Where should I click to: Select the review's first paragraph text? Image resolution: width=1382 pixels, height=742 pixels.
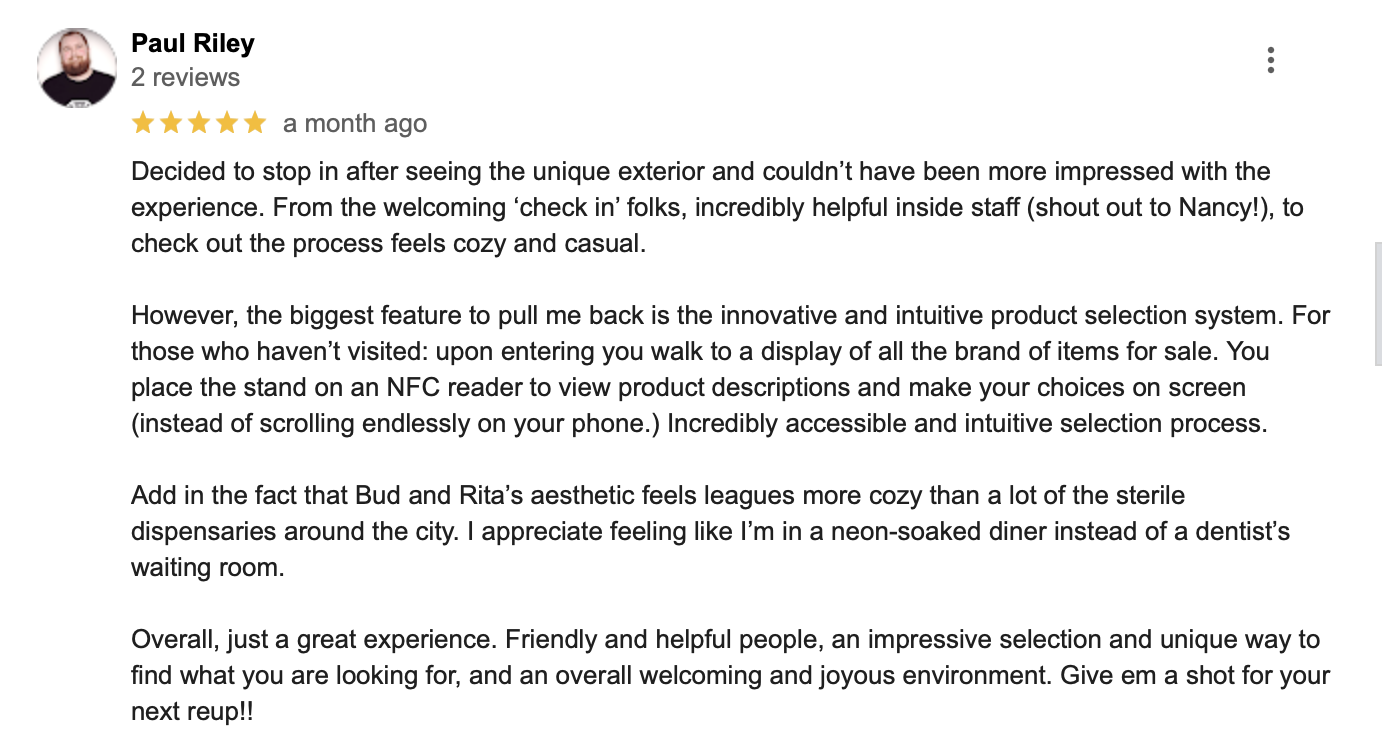[700, 207]
